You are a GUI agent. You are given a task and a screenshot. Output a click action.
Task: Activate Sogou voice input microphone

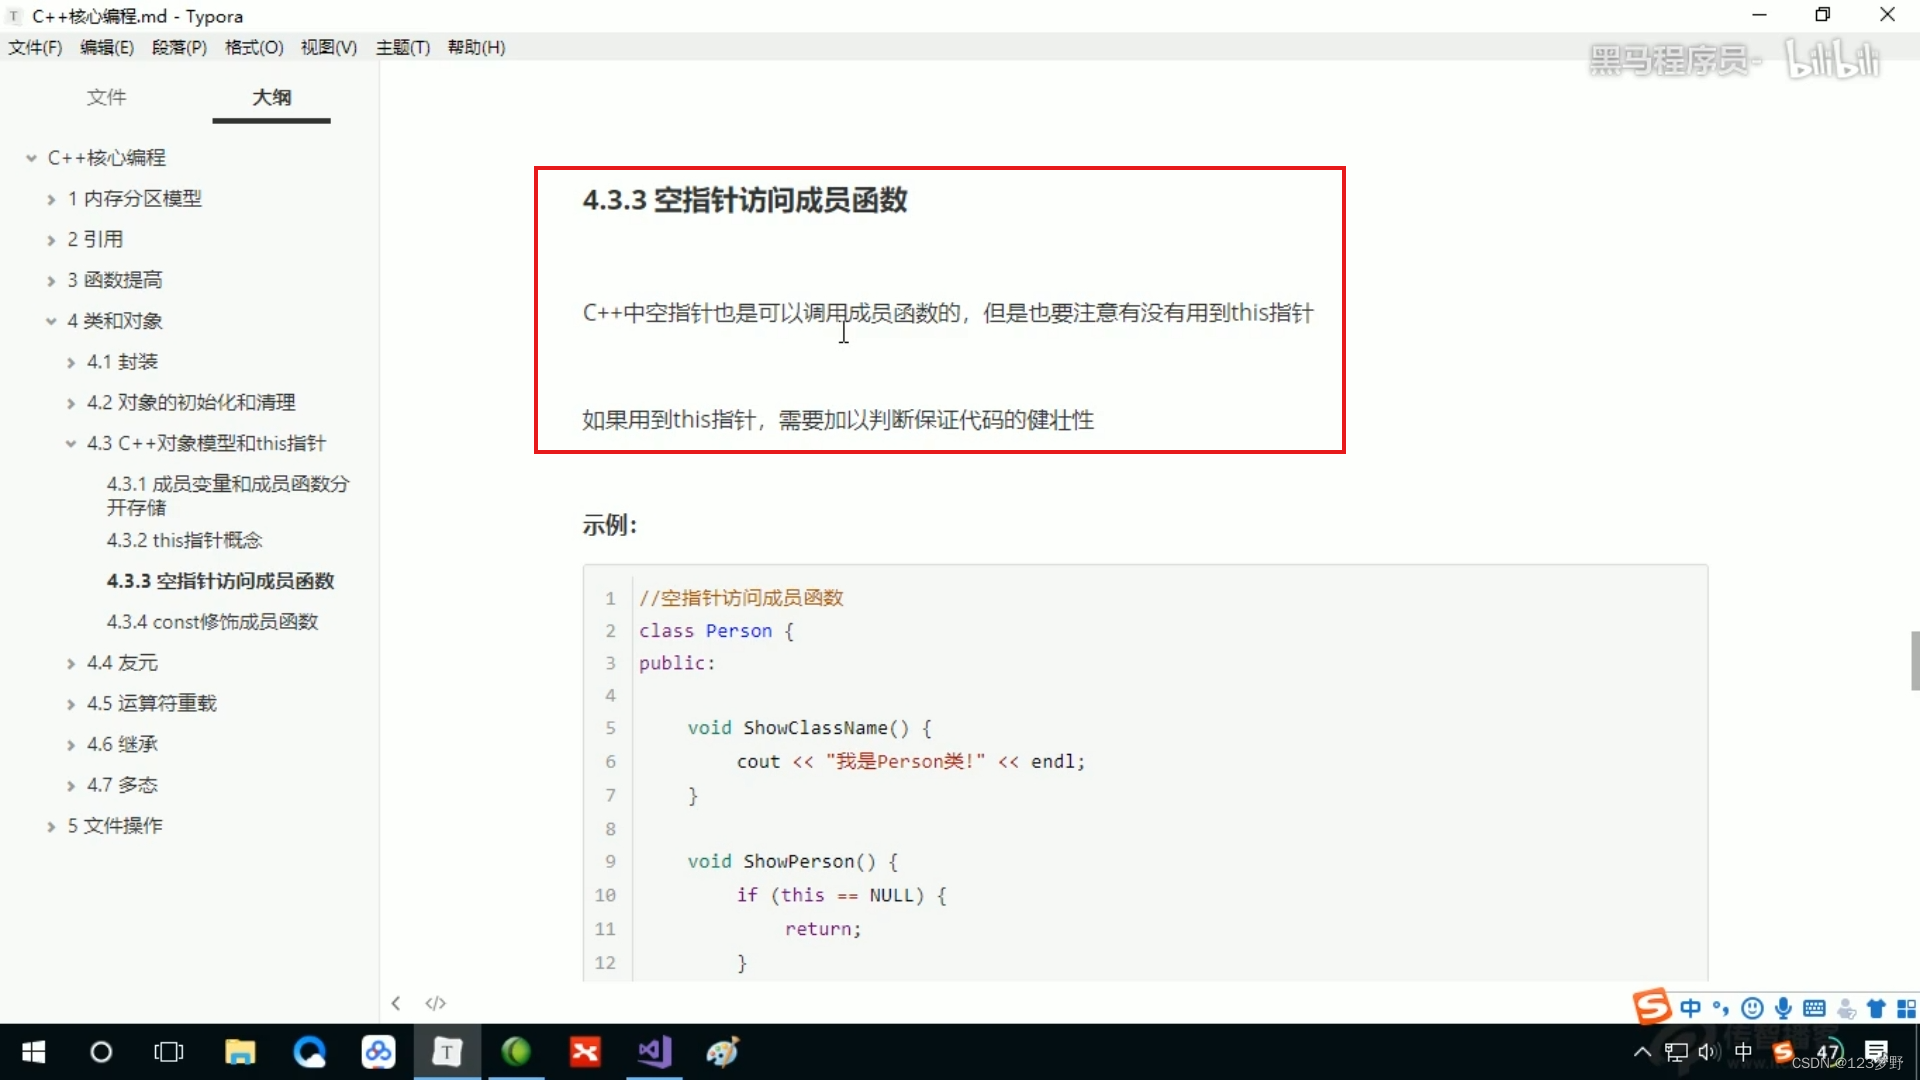coord(1783,1008)
